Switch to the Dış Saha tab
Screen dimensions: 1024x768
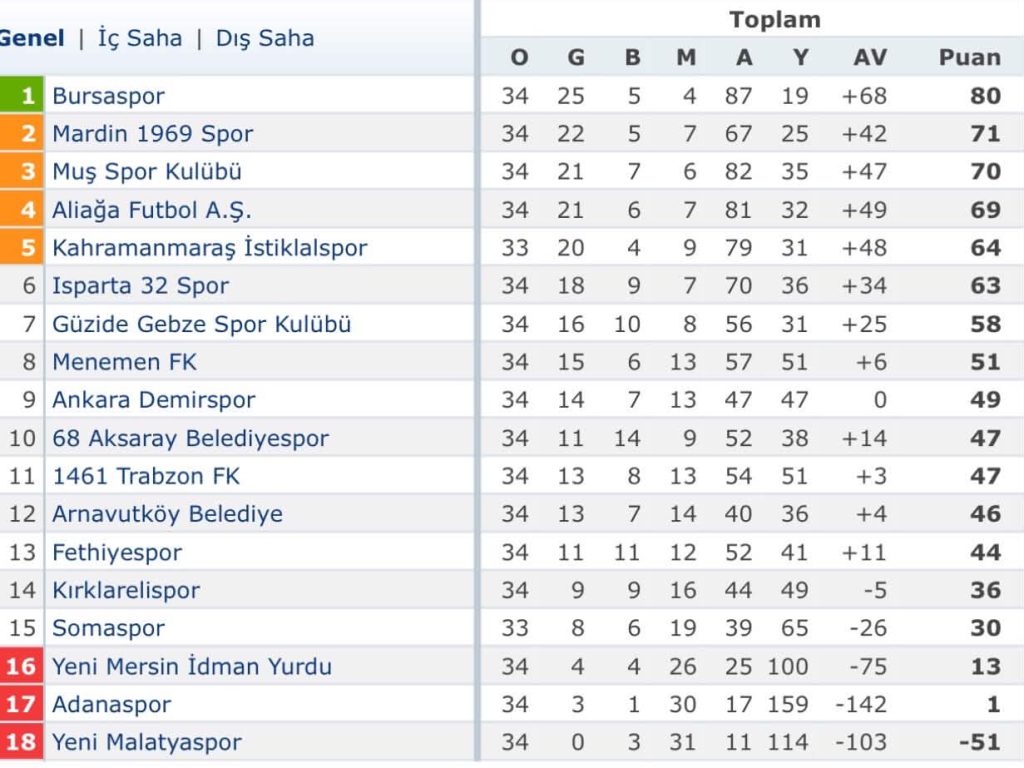click(x=262, y=38)
